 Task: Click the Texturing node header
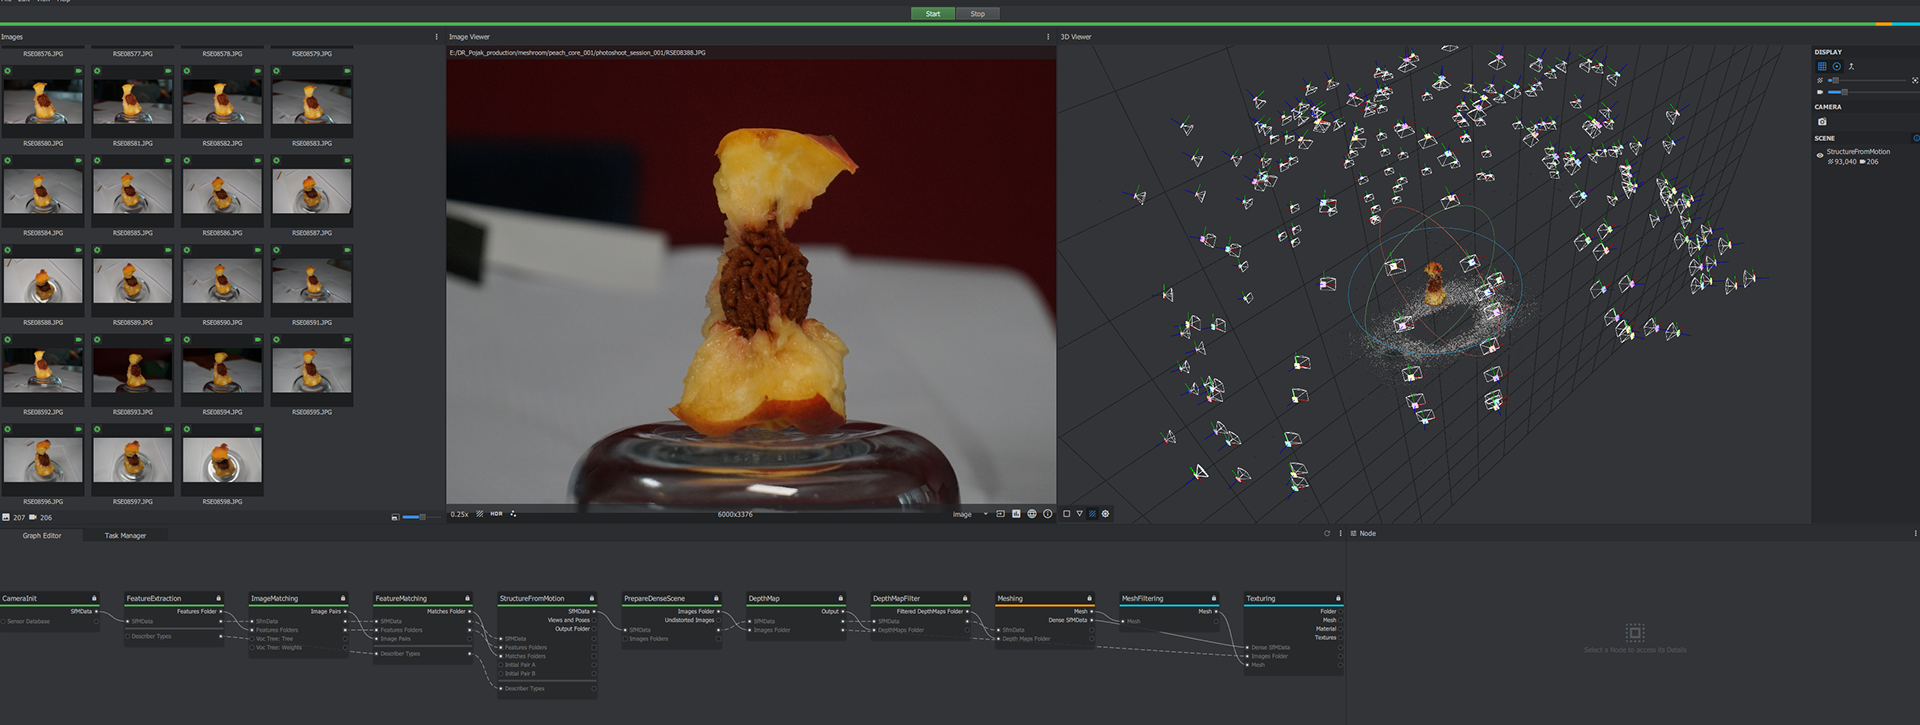click(1293, 598)
